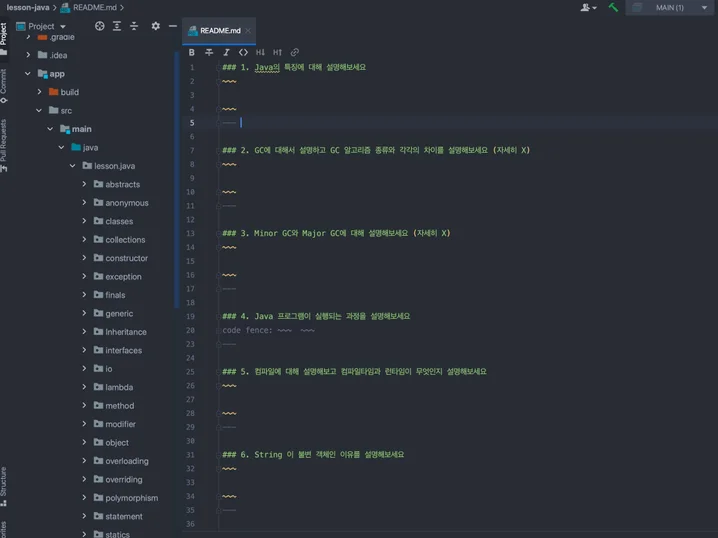
Task: Open user account icon menu
Action: [x=588, y=7]
